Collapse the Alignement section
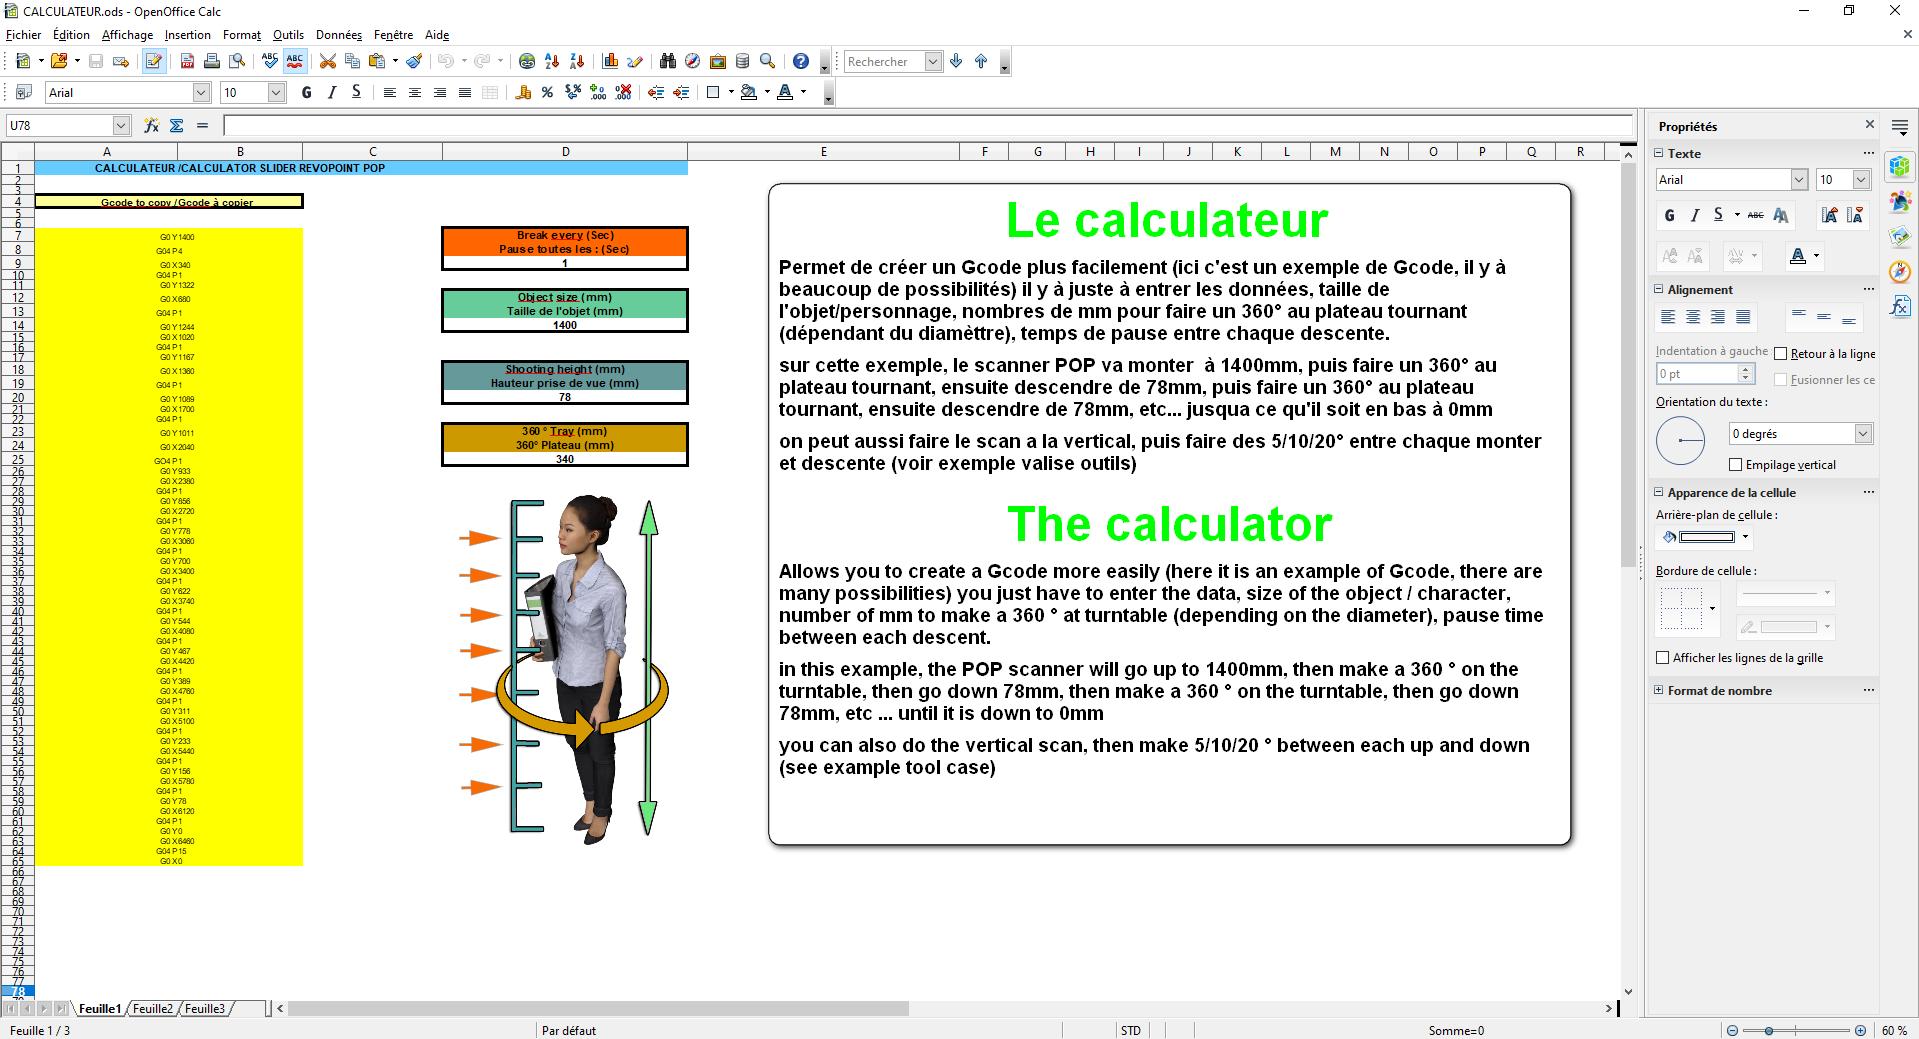 click(x=1658, y=289)
